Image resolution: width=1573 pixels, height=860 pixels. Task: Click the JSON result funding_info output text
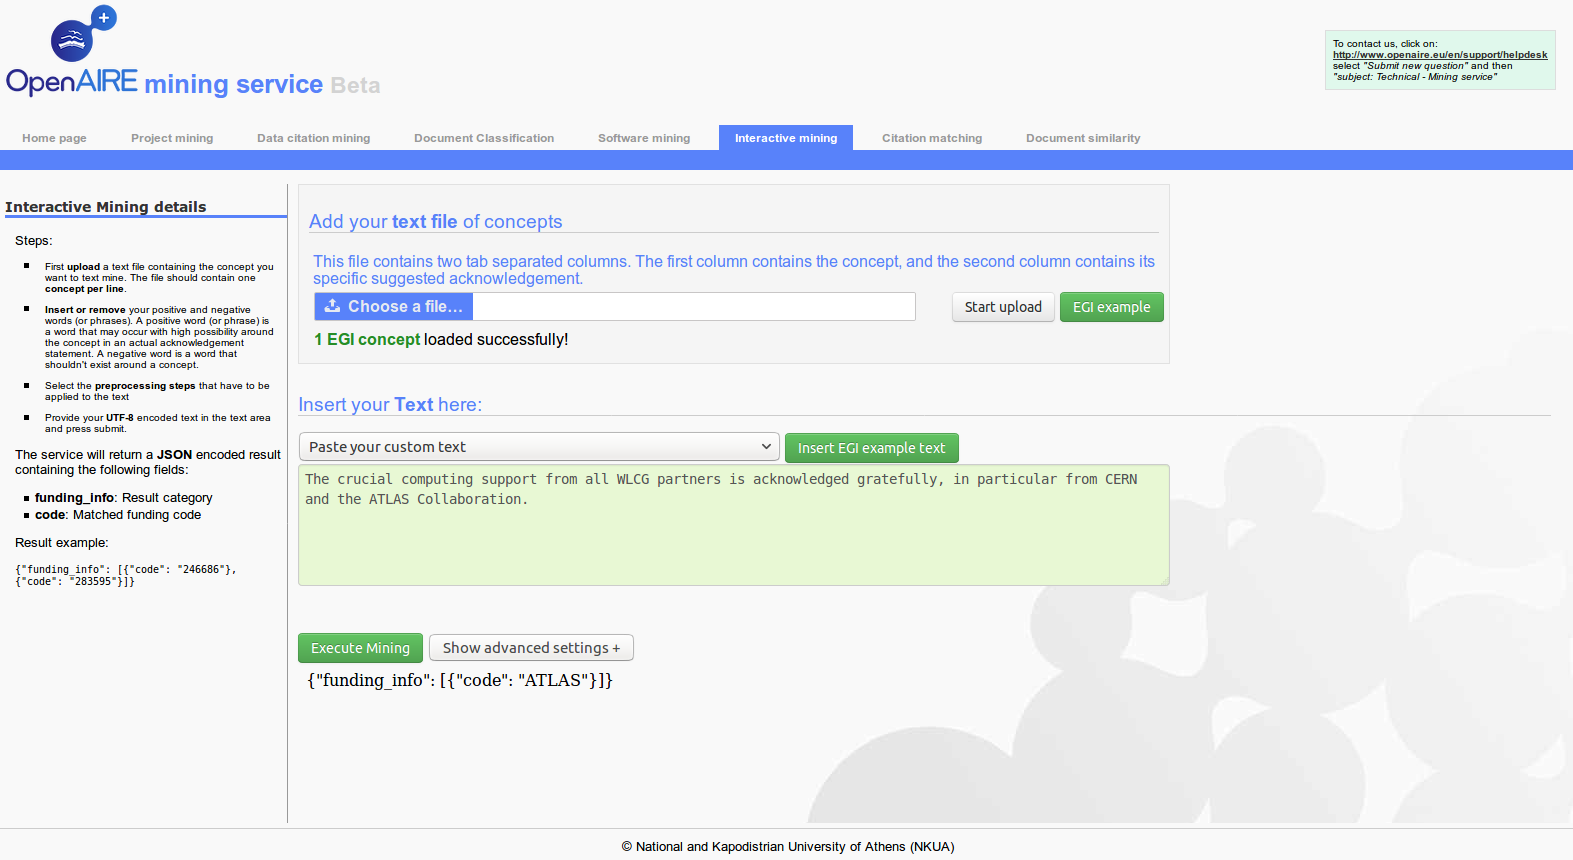coord(460,680)
